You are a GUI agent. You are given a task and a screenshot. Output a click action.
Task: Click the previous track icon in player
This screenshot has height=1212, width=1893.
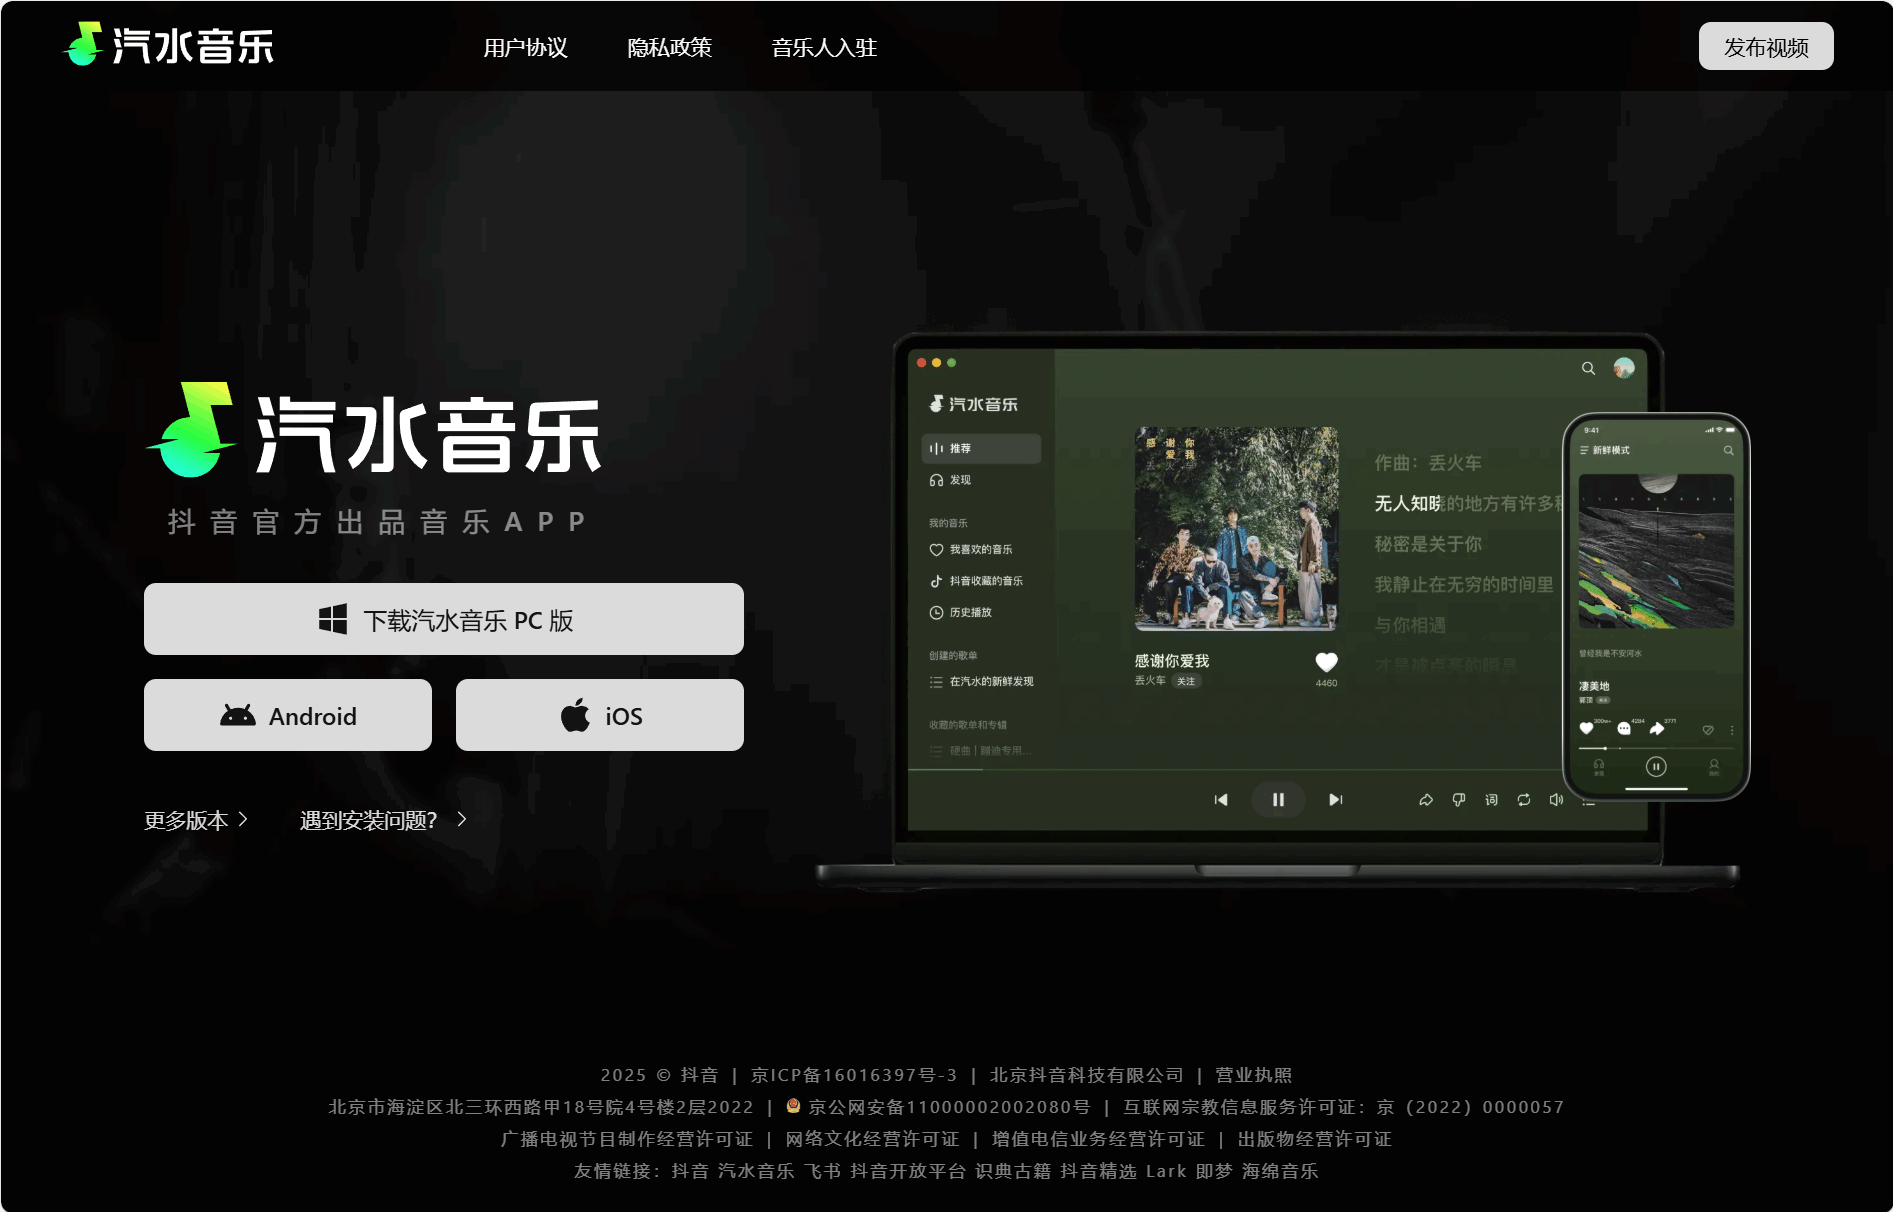pyautogui.click(x=1221, y=800)
